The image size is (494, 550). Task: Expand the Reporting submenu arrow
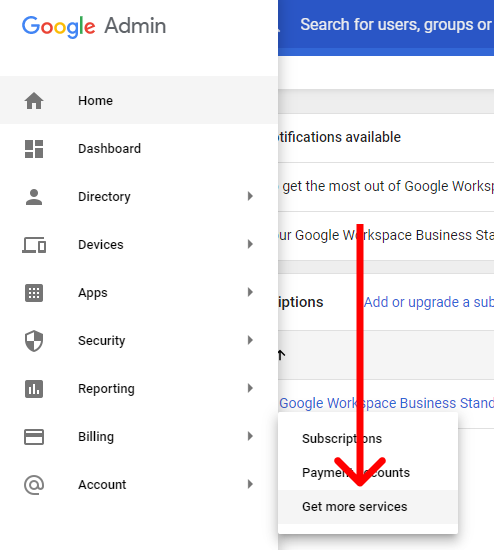point(250,388)
